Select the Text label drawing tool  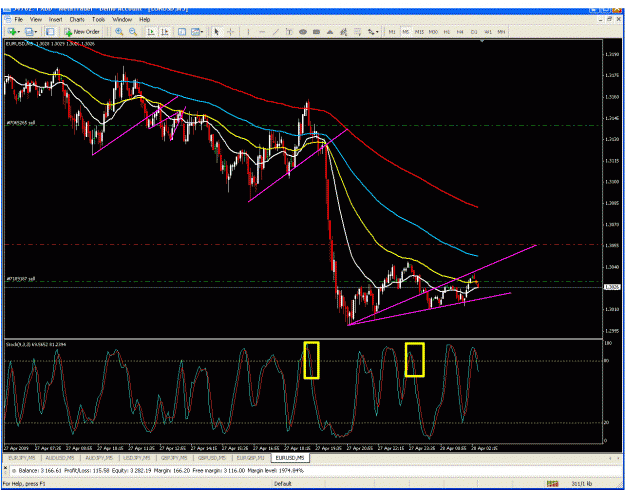pyautogui.click(x=289, y=32)
